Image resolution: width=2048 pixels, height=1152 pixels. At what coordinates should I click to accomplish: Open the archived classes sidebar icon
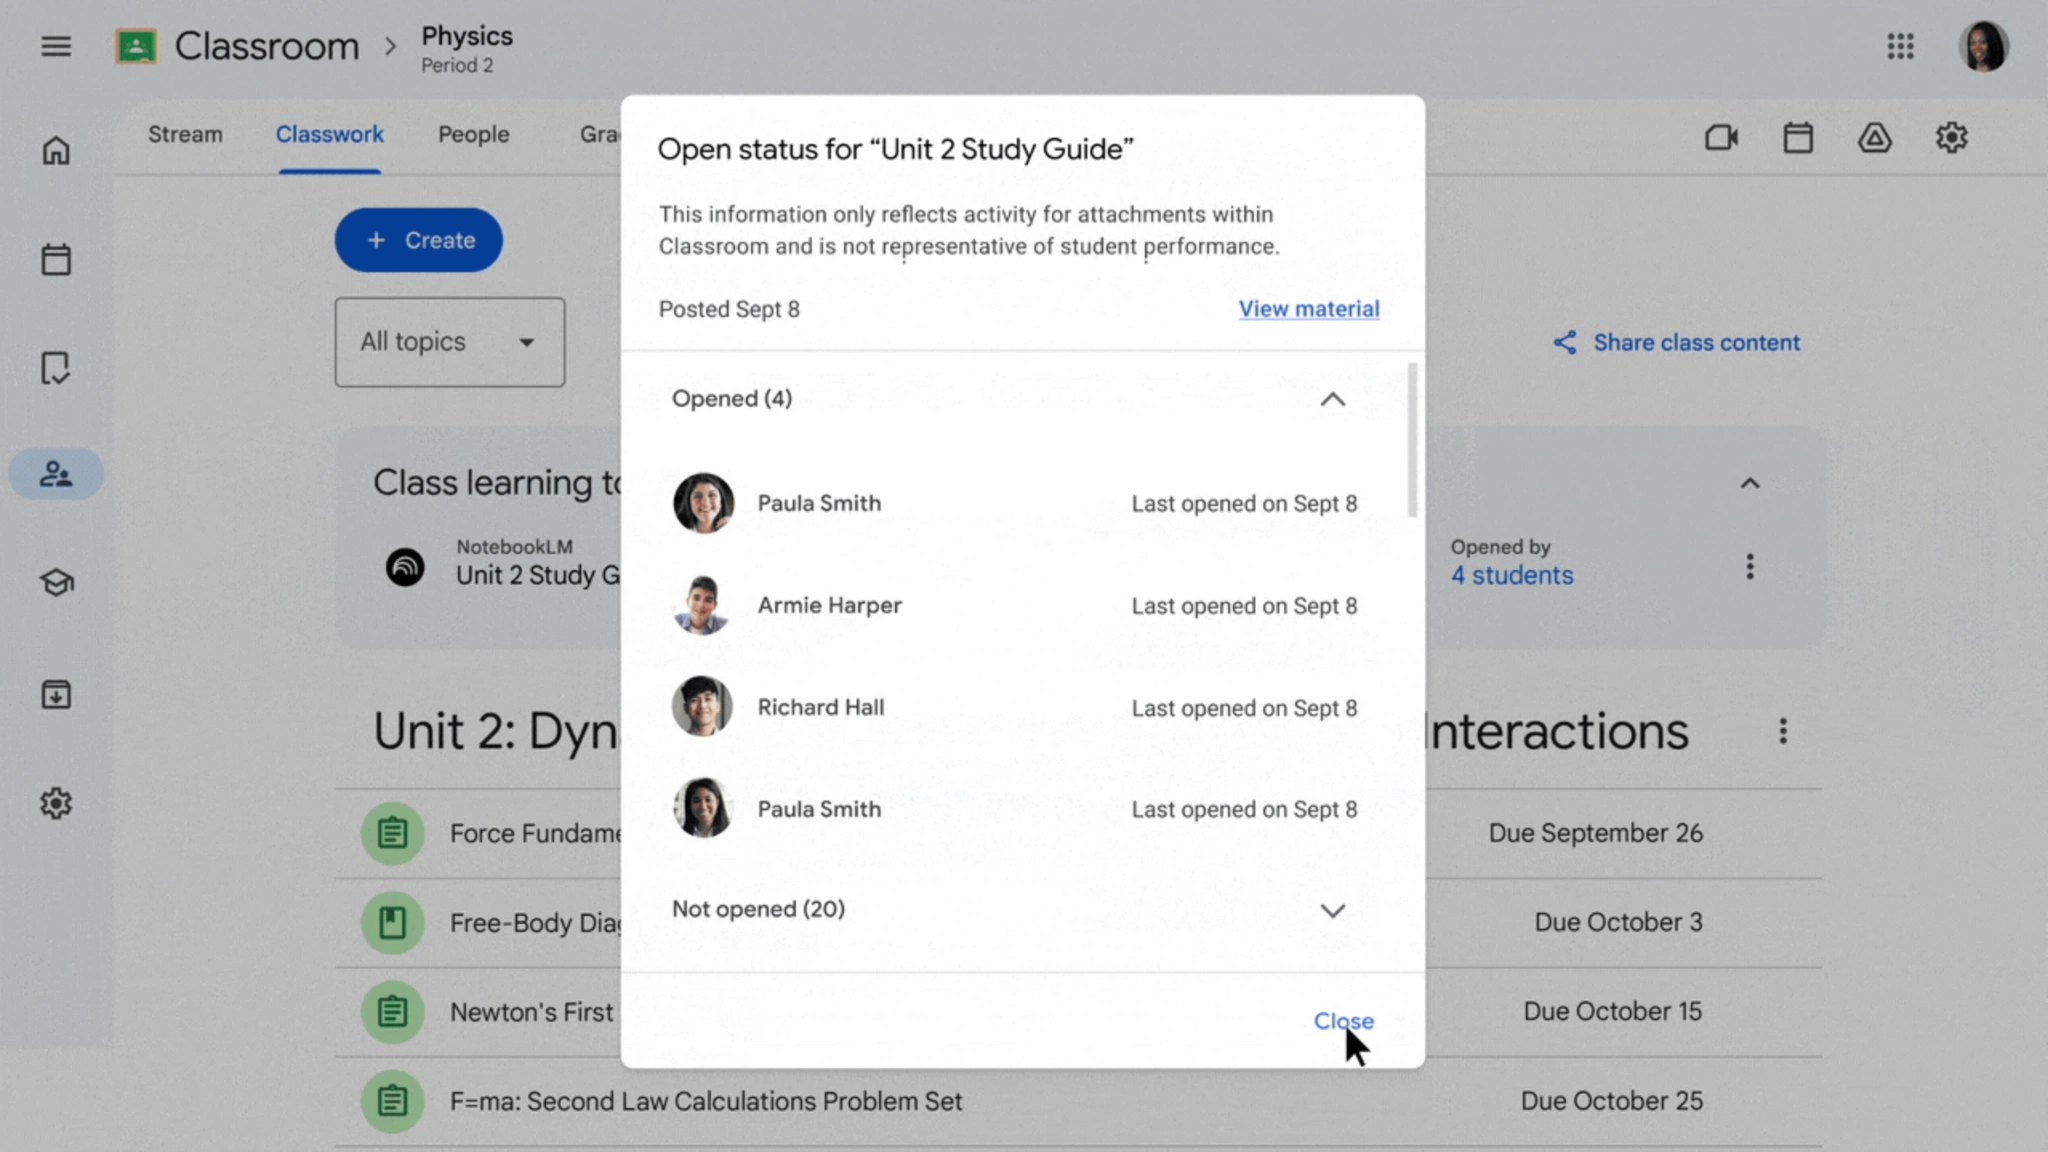[56, 694]
